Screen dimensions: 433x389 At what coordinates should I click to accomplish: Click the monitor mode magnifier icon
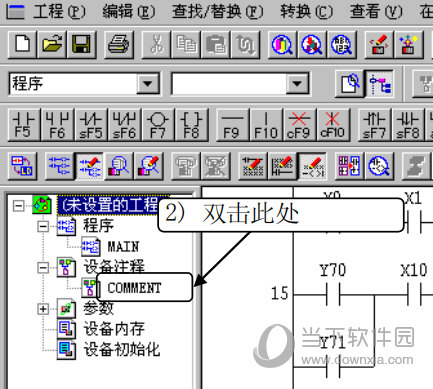point(119,166)
